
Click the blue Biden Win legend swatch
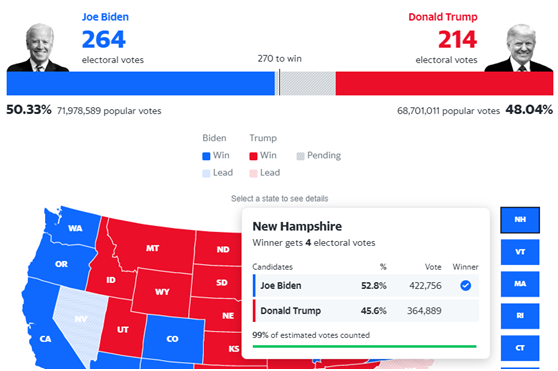click(x=206, y=156)
